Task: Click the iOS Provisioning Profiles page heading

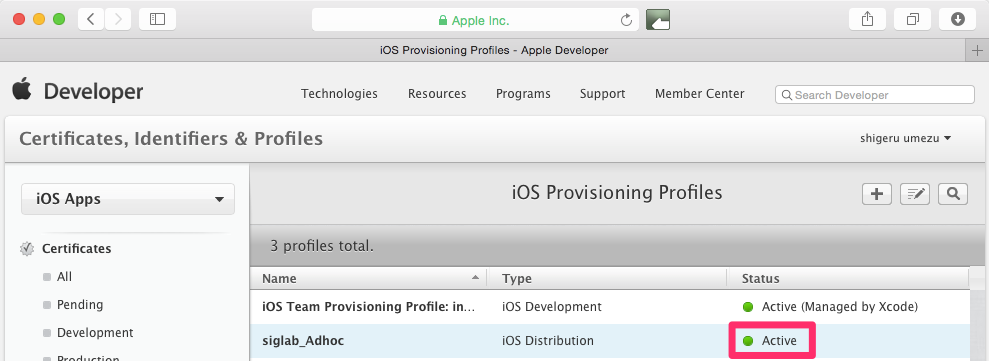Action: tap(617, 192)
